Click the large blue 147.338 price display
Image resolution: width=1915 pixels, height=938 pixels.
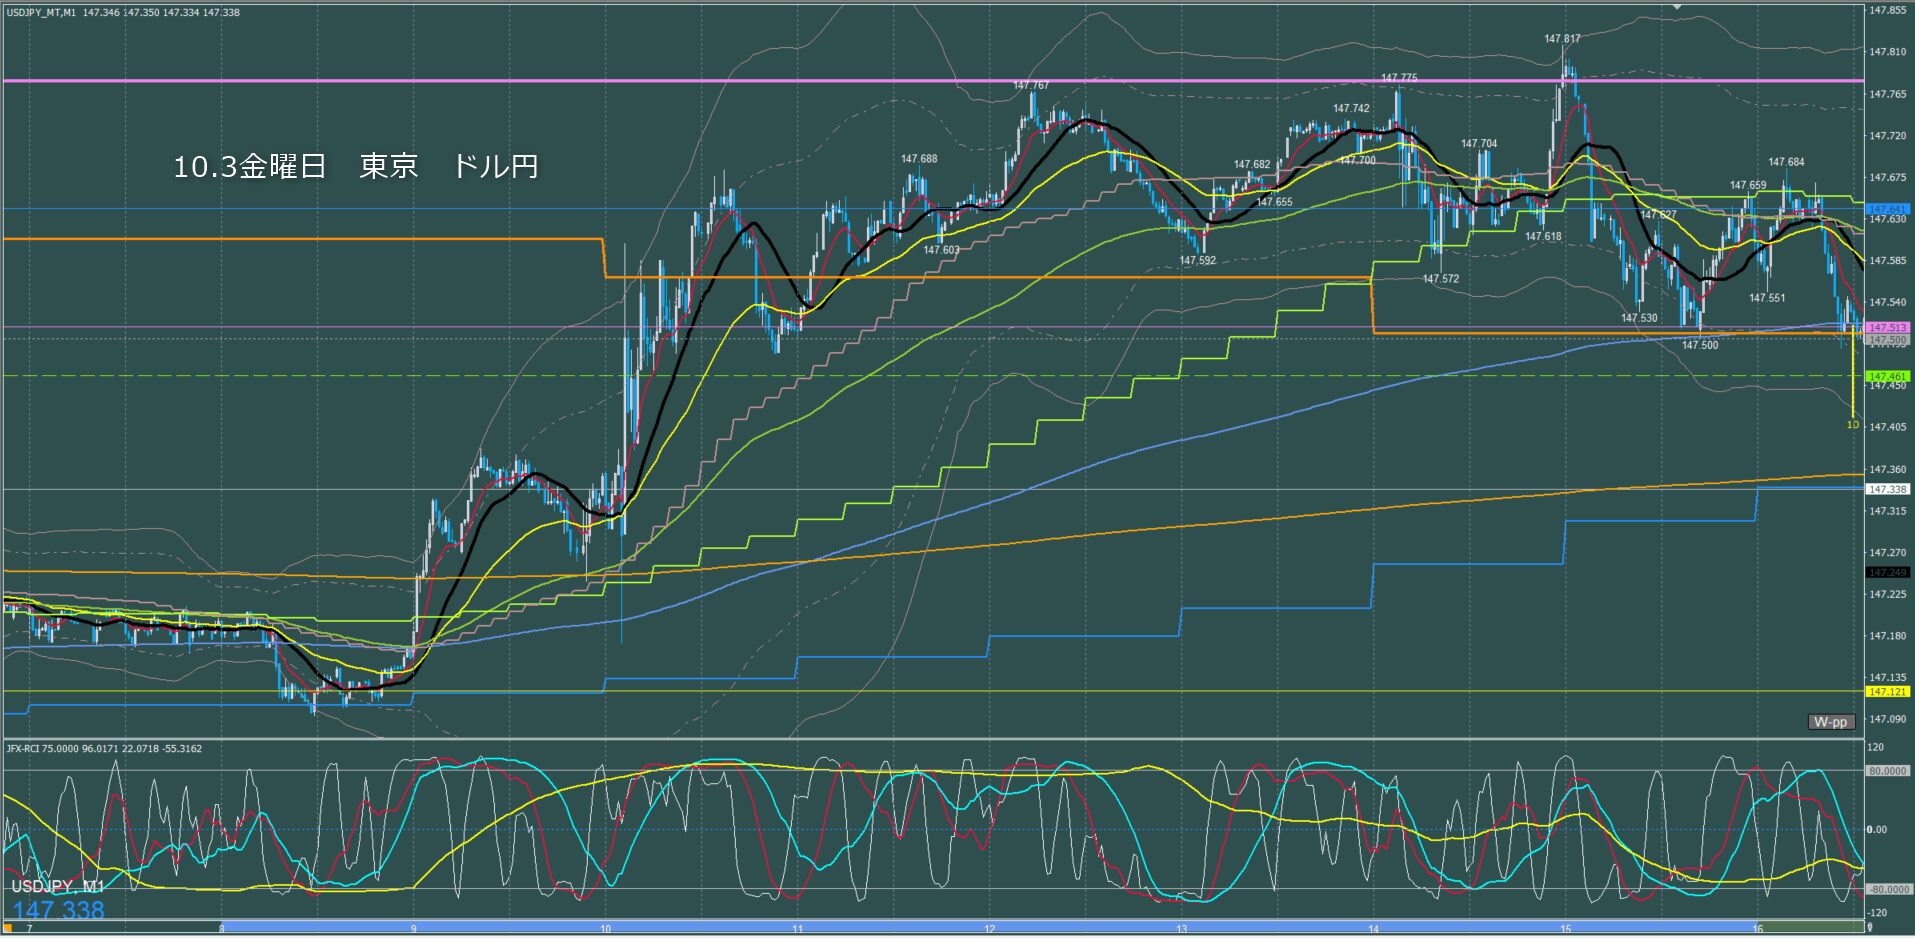point(59,910)
